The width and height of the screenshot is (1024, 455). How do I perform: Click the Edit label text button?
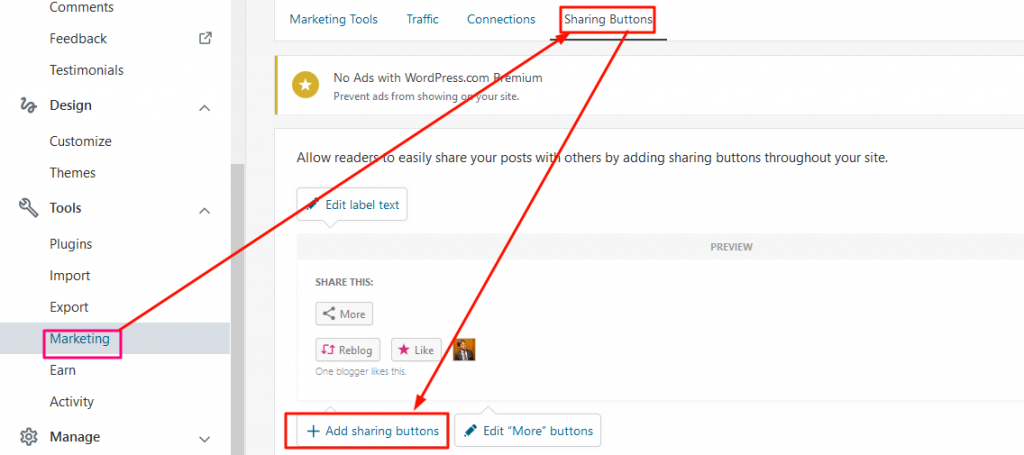[x=352, y=204]
